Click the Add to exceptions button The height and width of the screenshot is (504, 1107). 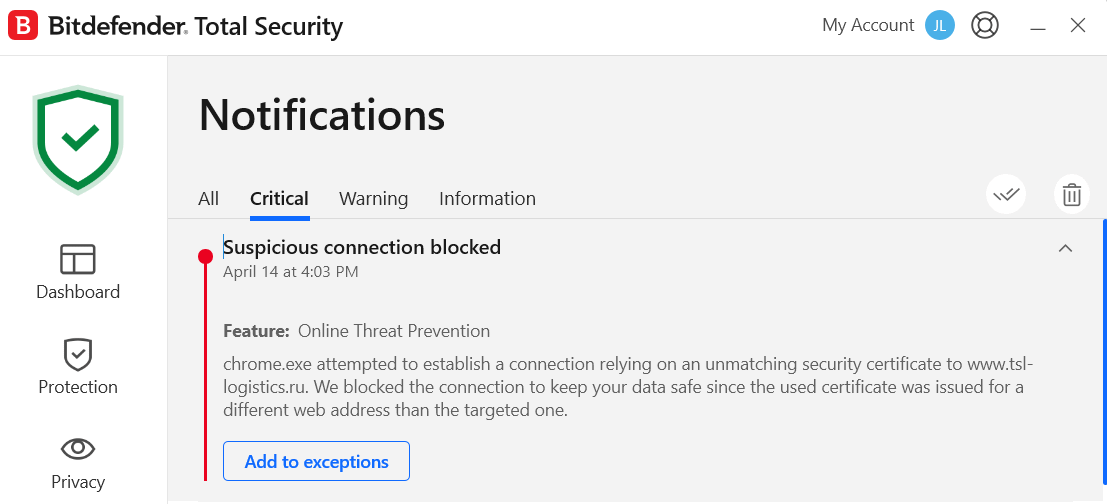pyautogui.click(x=316, y=461)
